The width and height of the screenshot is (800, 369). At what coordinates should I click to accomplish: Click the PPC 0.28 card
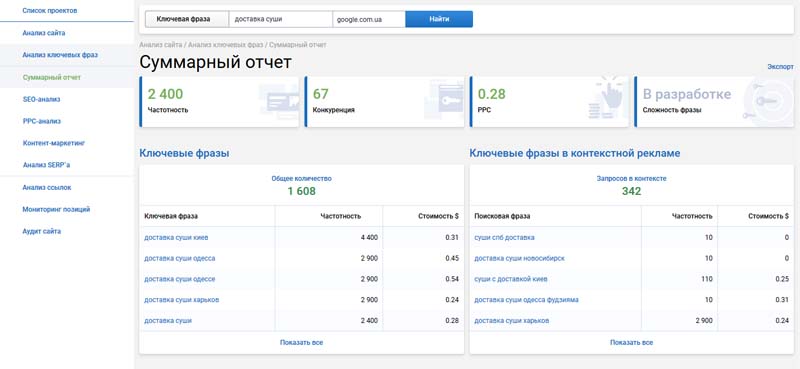pos(549,102)
